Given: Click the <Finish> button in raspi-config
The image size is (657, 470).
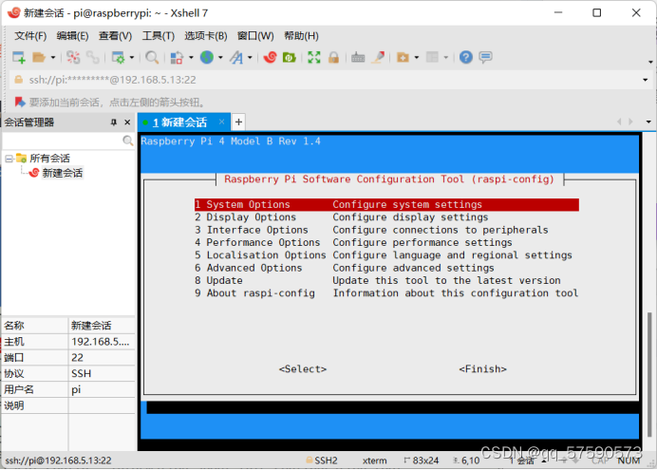Looking at the screenshot, I should 483,369.
